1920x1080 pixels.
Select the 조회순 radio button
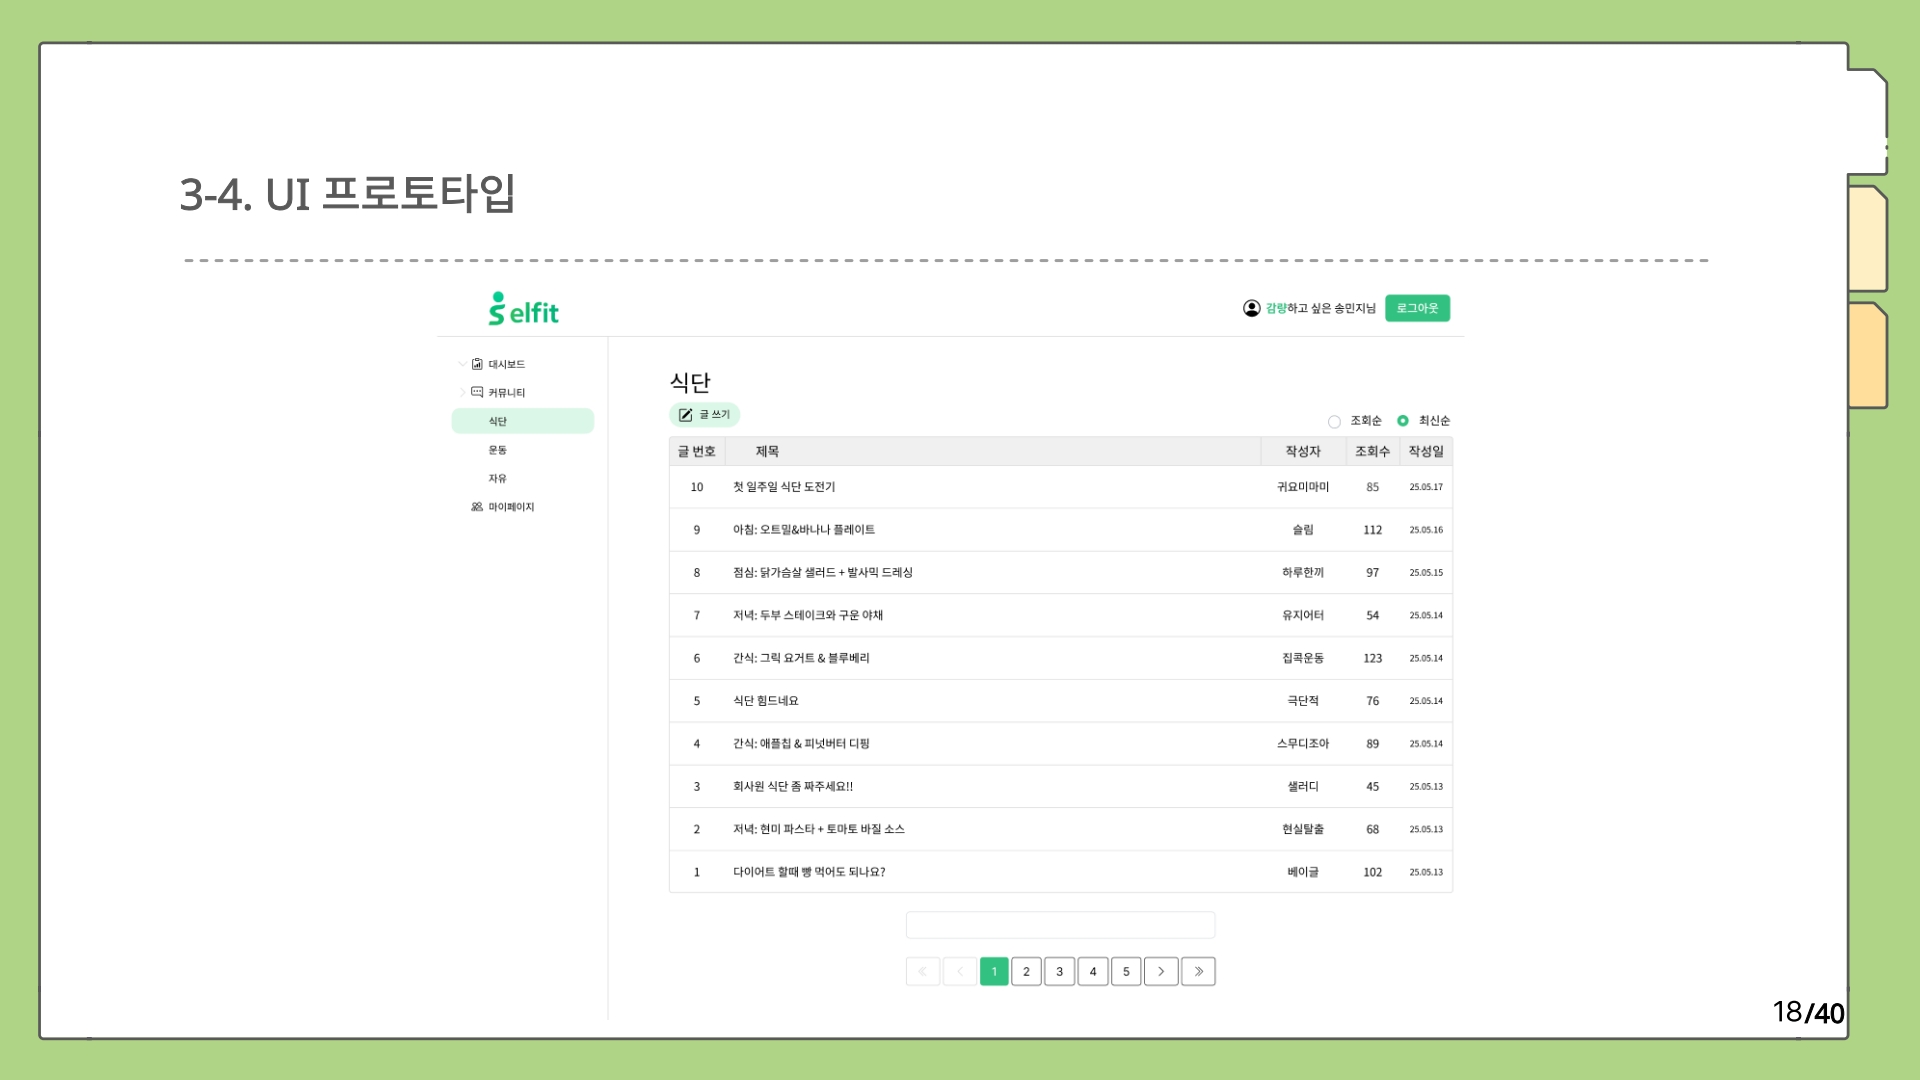1334,422
